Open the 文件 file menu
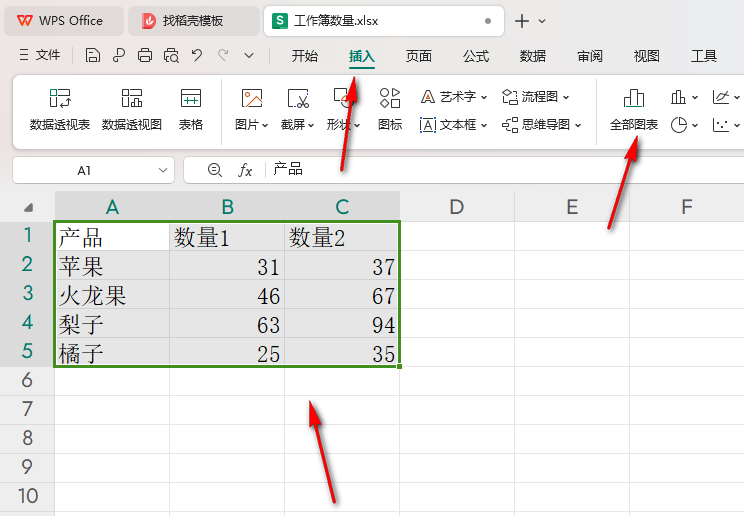 pos(40,55)
